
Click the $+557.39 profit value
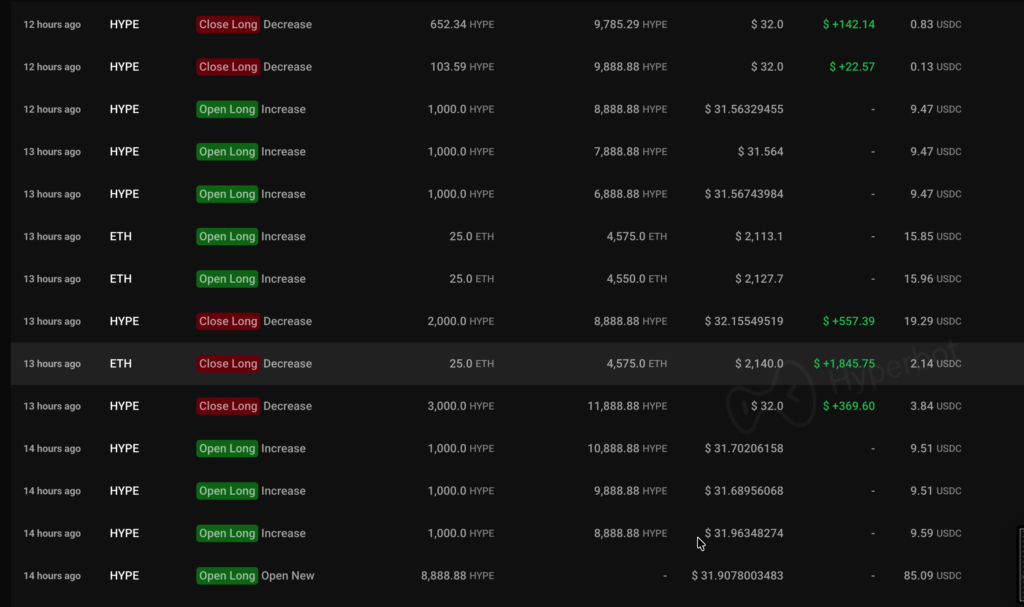point(848,321)
